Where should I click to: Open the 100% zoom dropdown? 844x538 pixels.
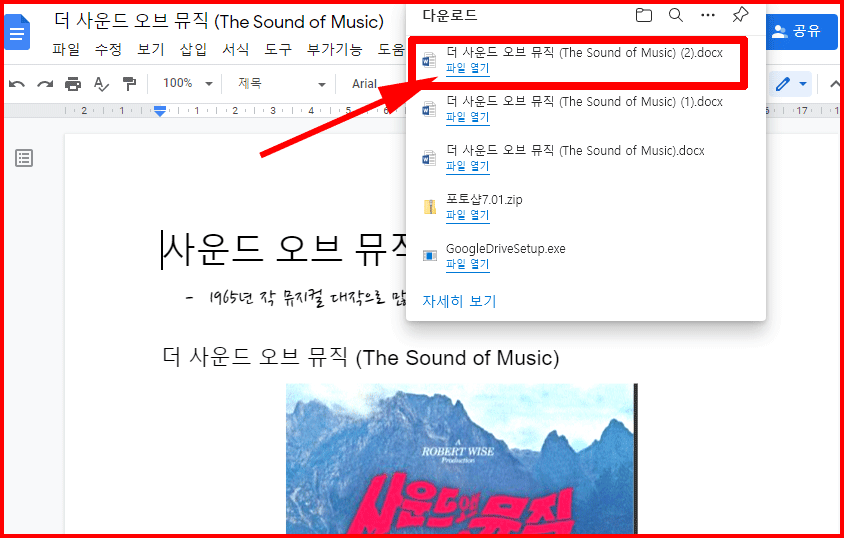[188, 83]
